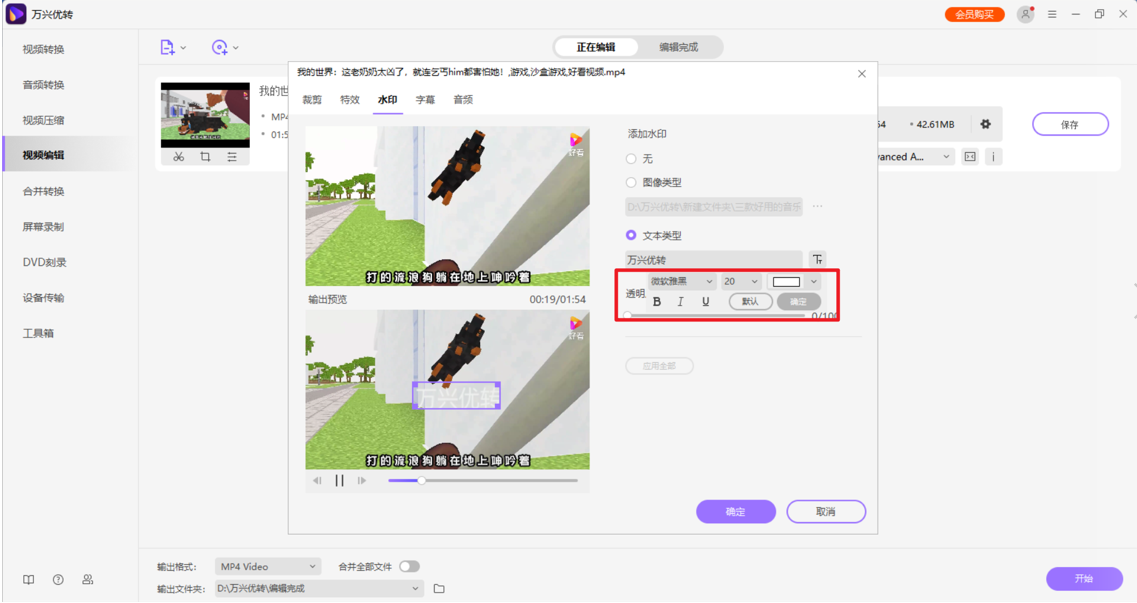This screenshot has width=1137, height=603.
Task: Close the watermark editing dialog
Action: tap(861, 73)
